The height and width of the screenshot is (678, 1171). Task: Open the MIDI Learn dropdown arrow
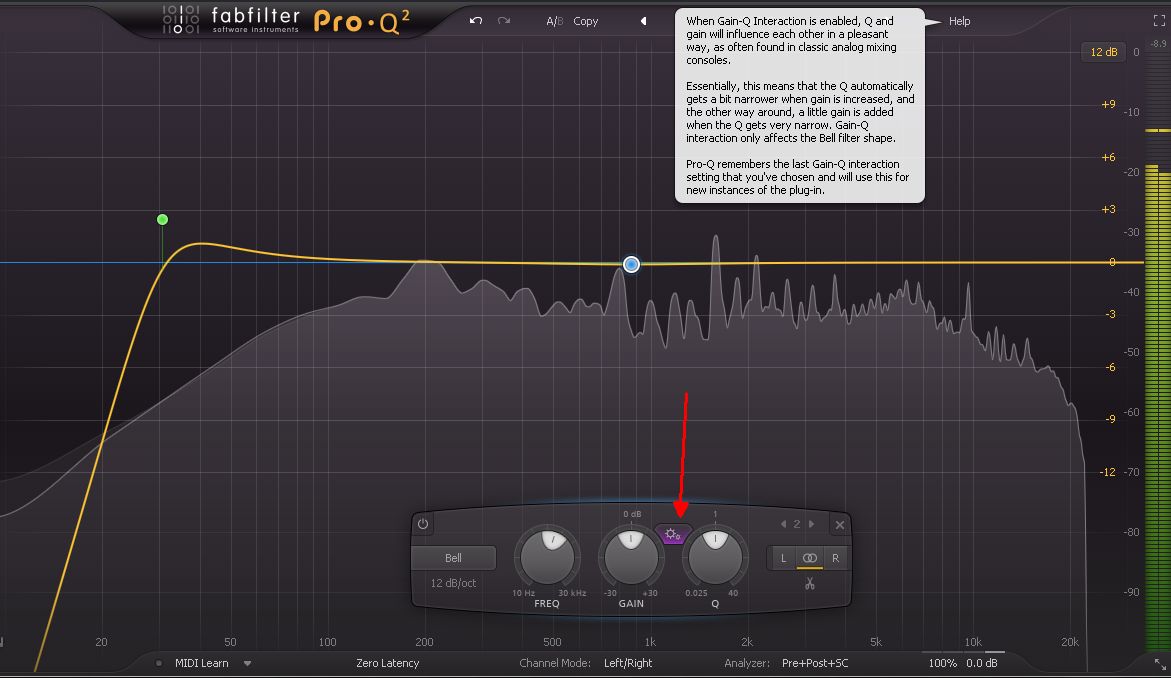(x=247, y=663)
